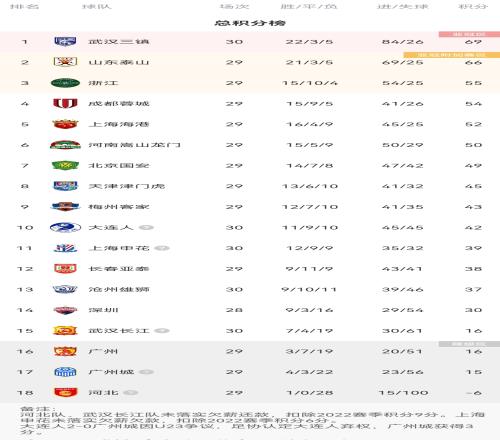Show info badge beside 武汉长江
Screen dimensions: 500x440
click(x=162, y=331)
